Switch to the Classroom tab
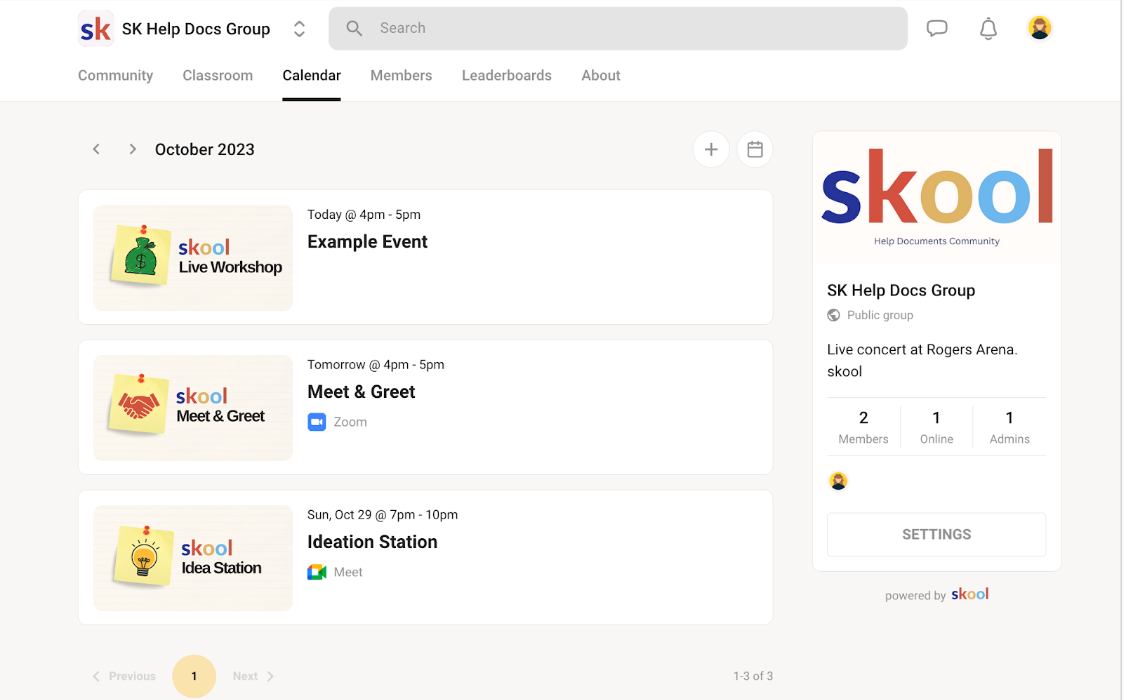The width and height of the screenshot is (1124, 700). (217, 75)
